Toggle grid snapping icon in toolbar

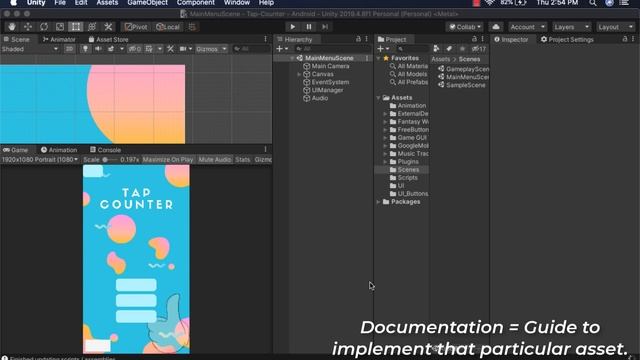tap(192, 27)
